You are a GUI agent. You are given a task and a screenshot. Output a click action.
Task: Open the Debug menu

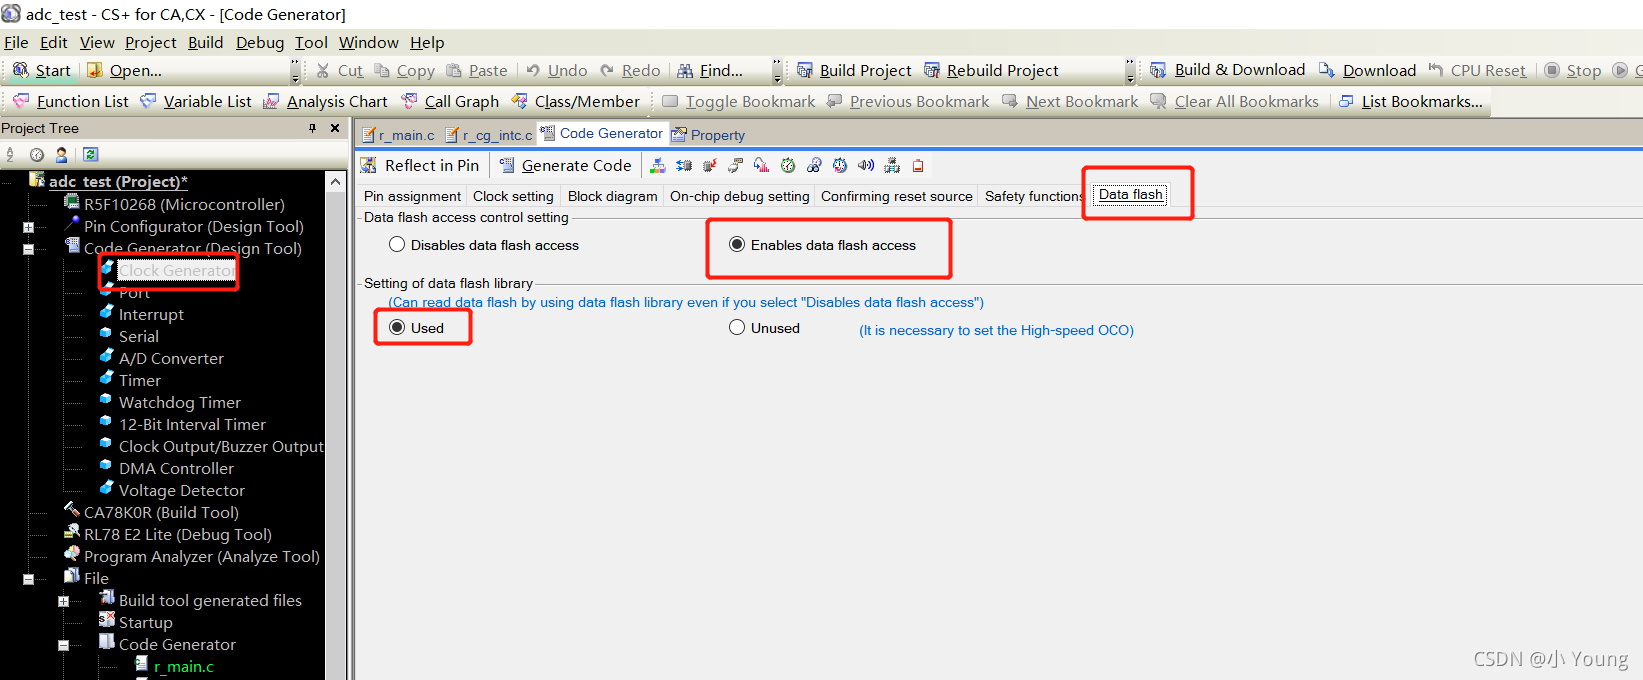click(260, 42)
